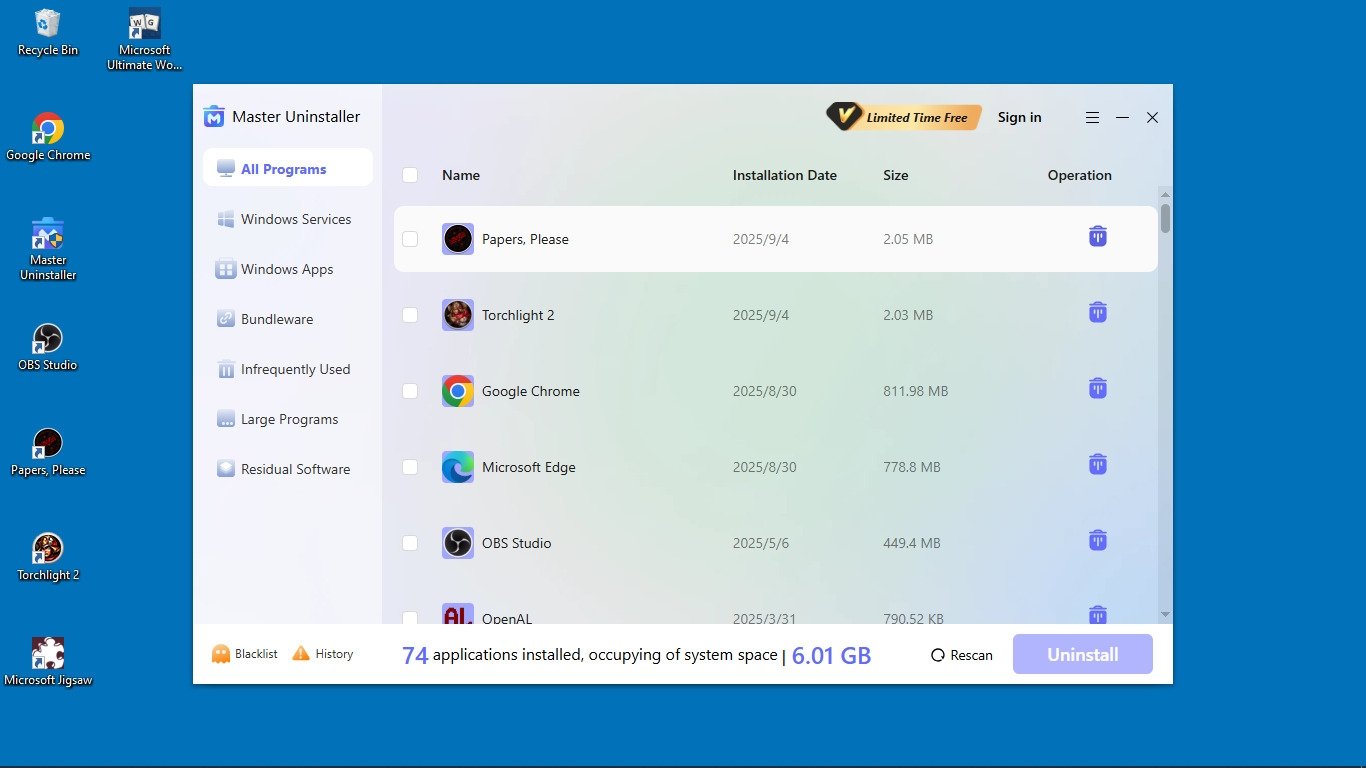This screenshot has width=1366, height=768.
Task: Open the History warning icon
Action: point(301,654)
